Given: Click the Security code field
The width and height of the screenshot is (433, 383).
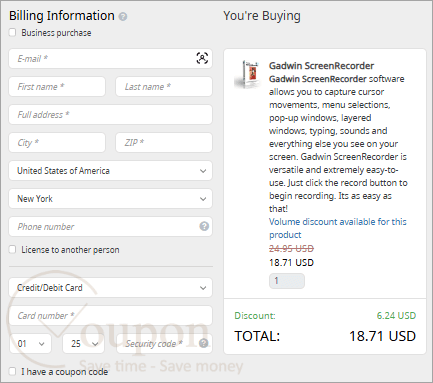Looking at the screenshot, I should point(164,343).
